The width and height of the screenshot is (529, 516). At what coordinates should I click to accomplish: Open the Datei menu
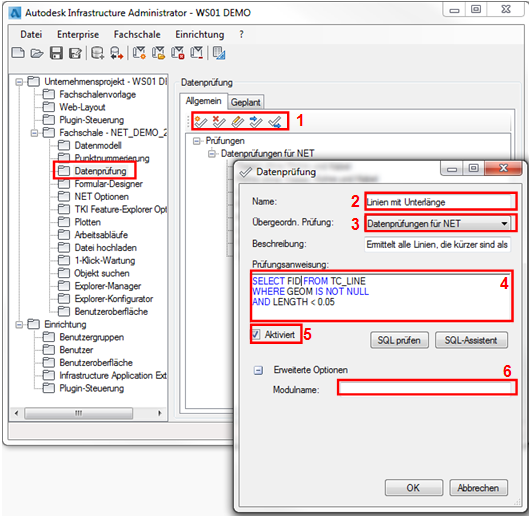(31, 34)
